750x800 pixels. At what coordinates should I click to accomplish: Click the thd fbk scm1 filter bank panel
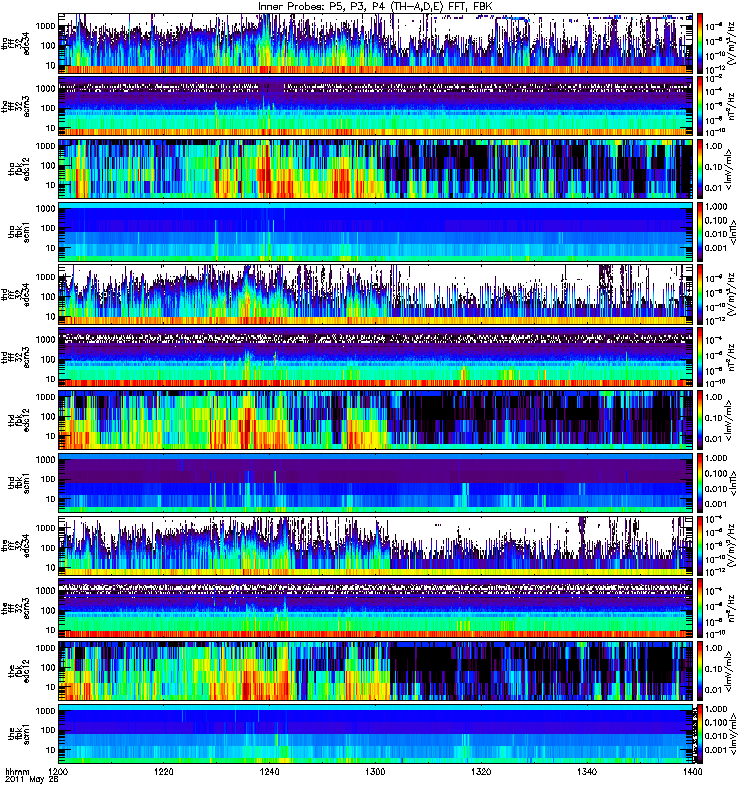[376, 483]
